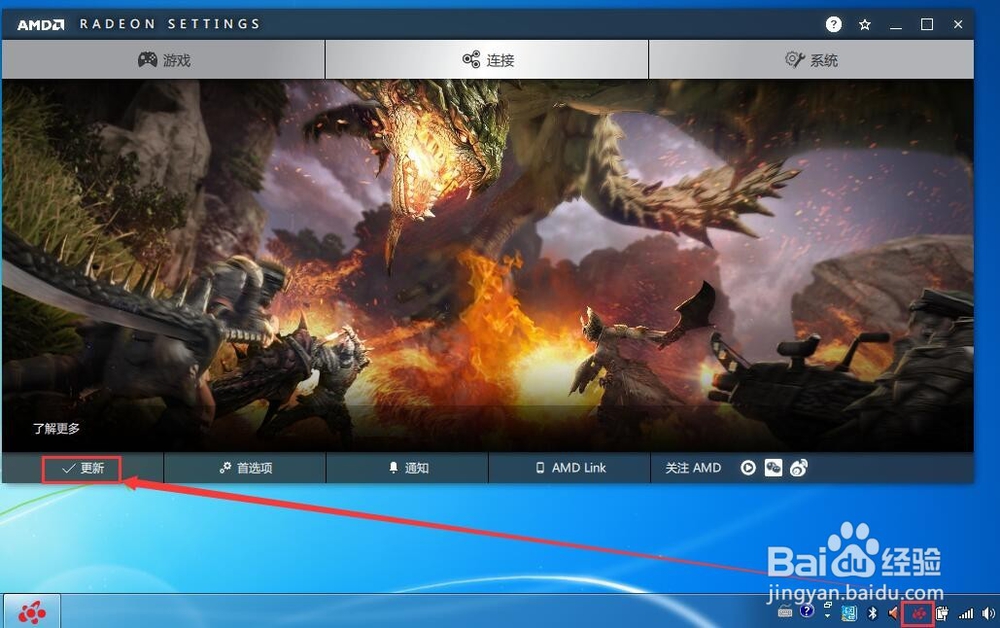Image resolution: width=1000 pixels, height=628 pixels.
Task: Open the AMD Link section
Action: click(x=570, y=468)
